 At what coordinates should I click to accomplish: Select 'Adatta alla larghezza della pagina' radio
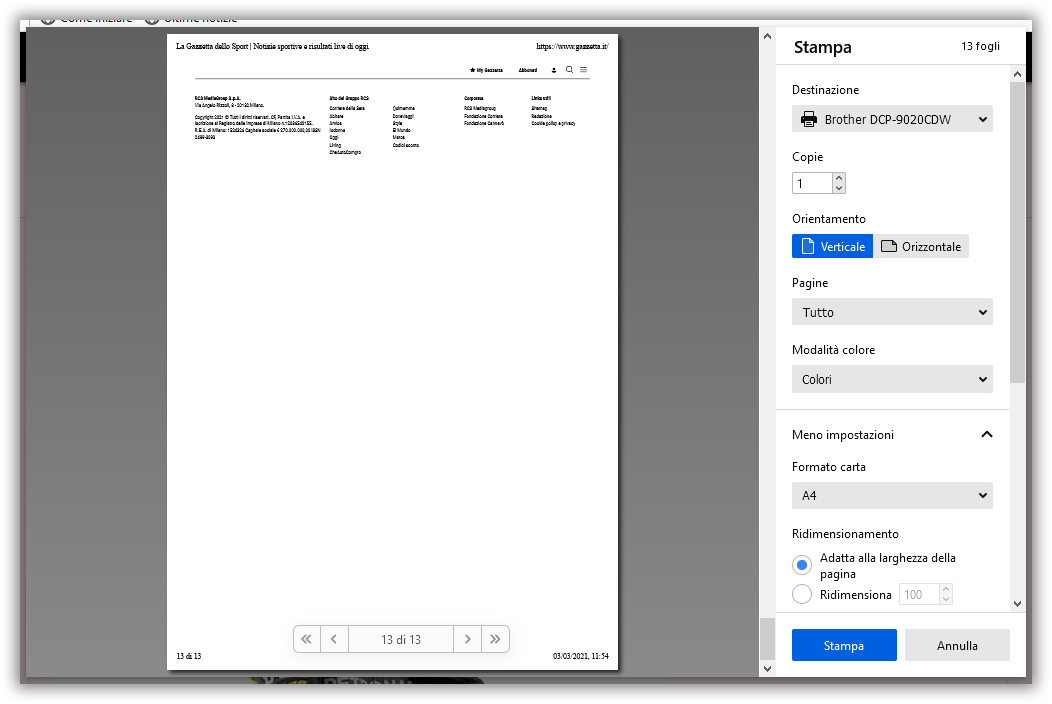click(x=802, y=565)
